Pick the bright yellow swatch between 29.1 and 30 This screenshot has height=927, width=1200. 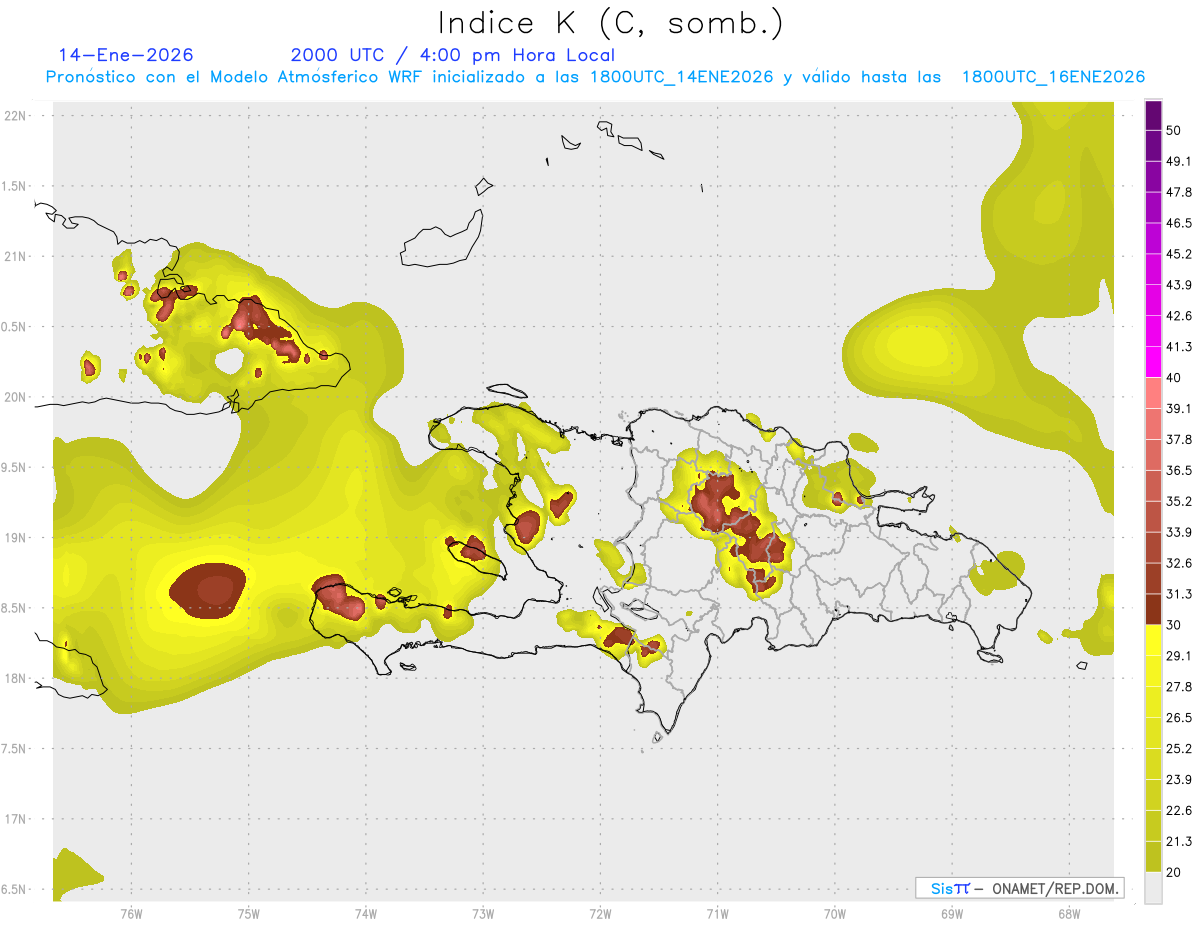pyautogui.click(x=1154, y=640)
